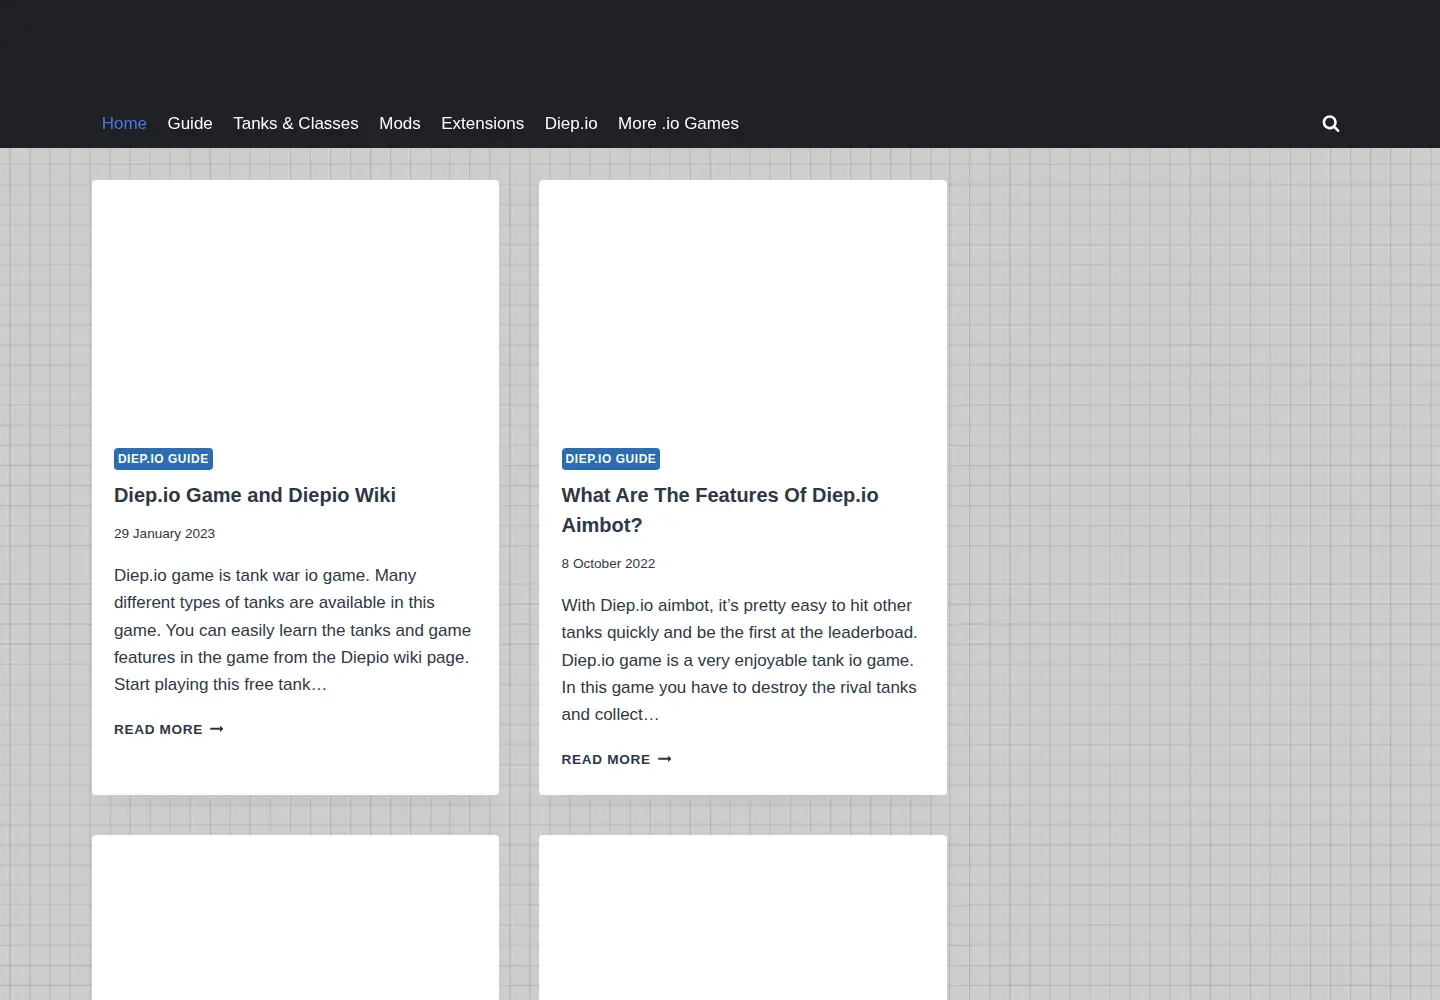Click the 29 January 2023 date
The width and height of the screenshot is (1440, 1000).
164,534
